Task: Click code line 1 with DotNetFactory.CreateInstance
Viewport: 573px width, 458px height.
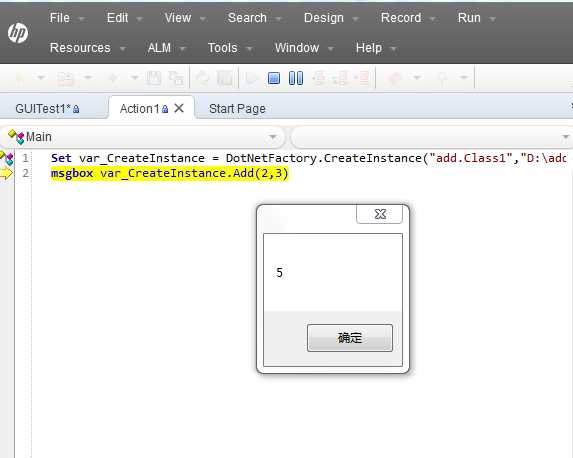Action: pyautogui.click(x=308, y=158)
